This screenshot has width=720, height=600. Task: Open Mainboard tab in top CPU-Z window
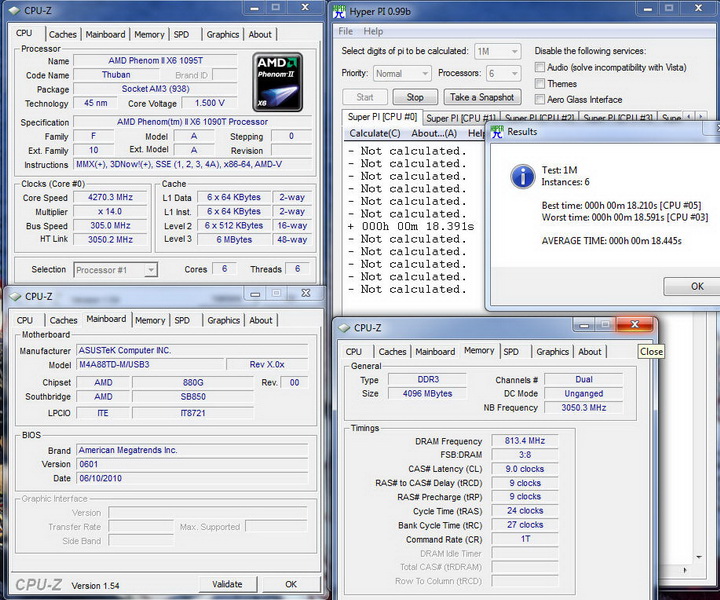click(x=105, y=34)
